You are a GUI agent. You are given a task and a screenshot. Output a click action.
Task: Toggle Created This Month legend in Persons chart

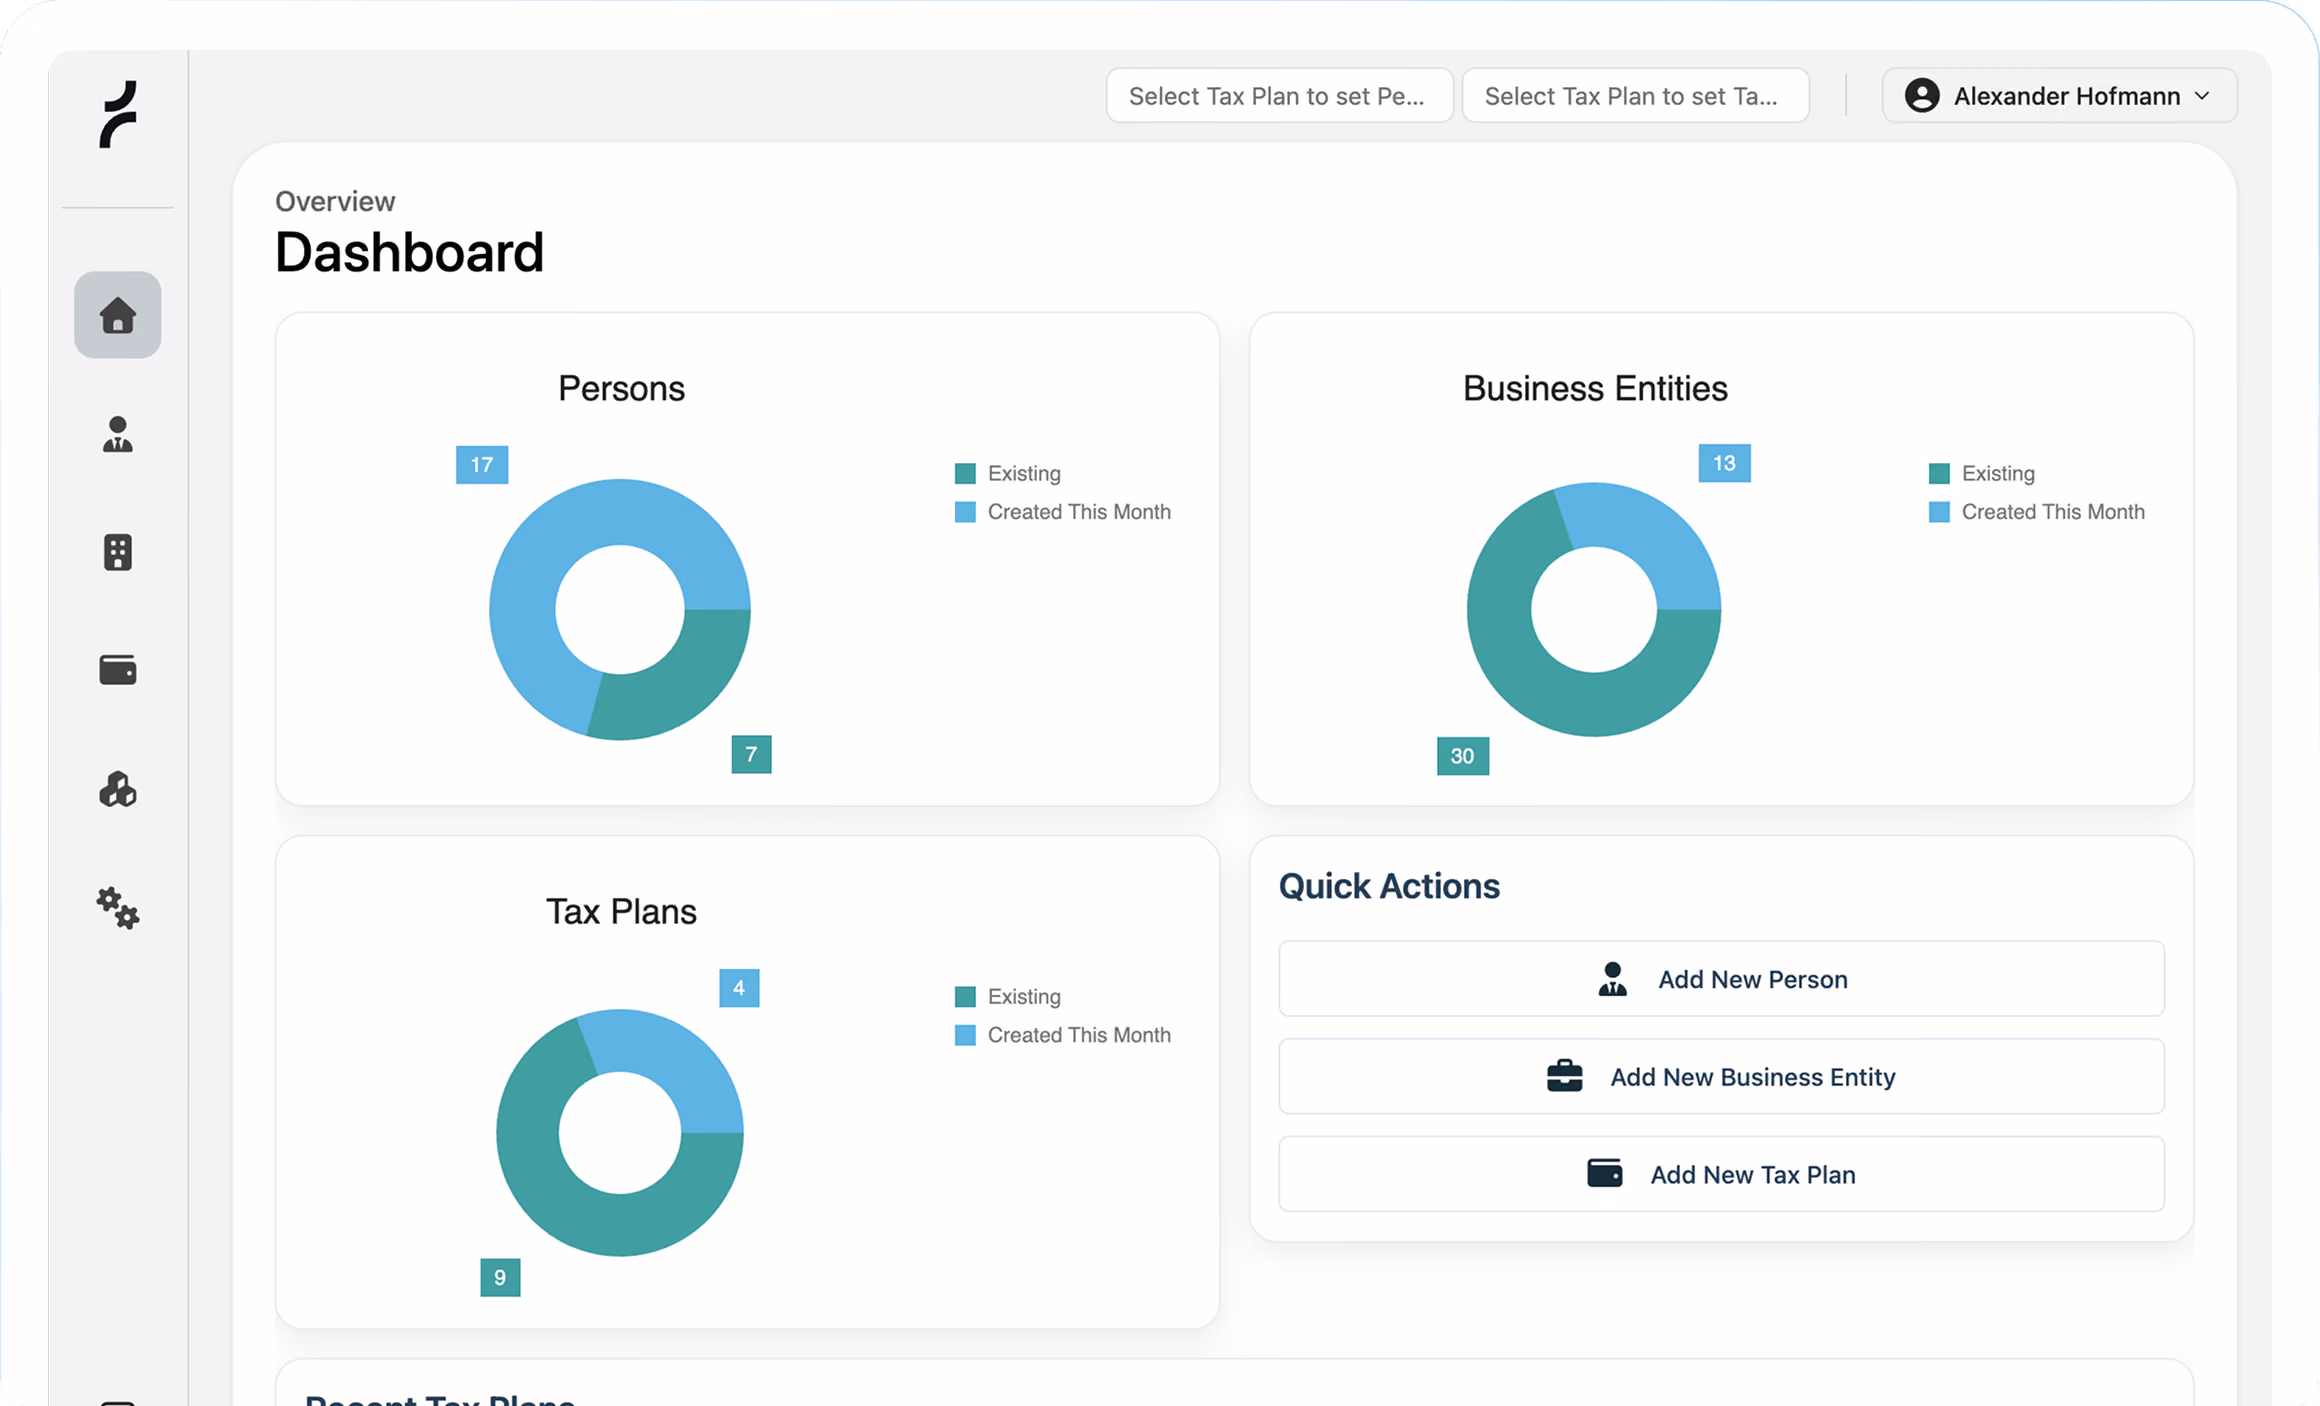1063,512
